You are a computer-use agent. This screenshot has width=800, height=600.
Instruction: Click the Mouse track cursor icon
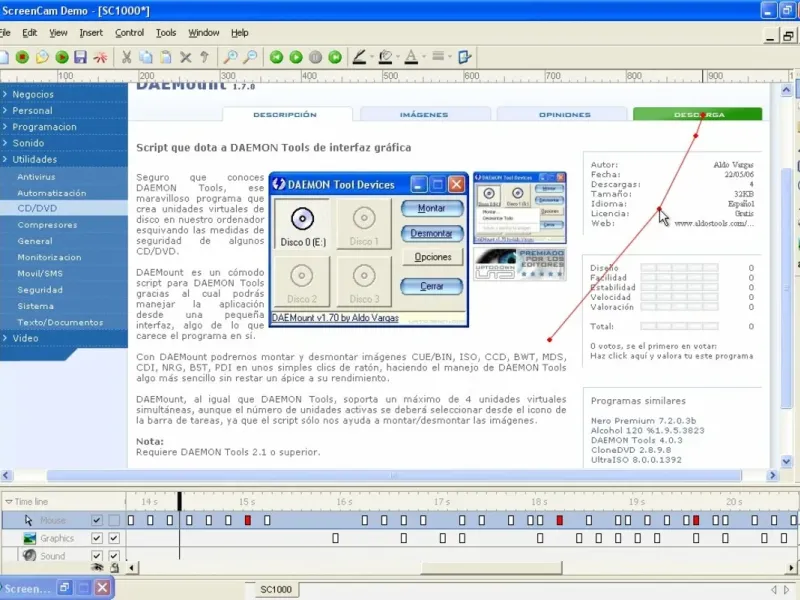[29, 520]
